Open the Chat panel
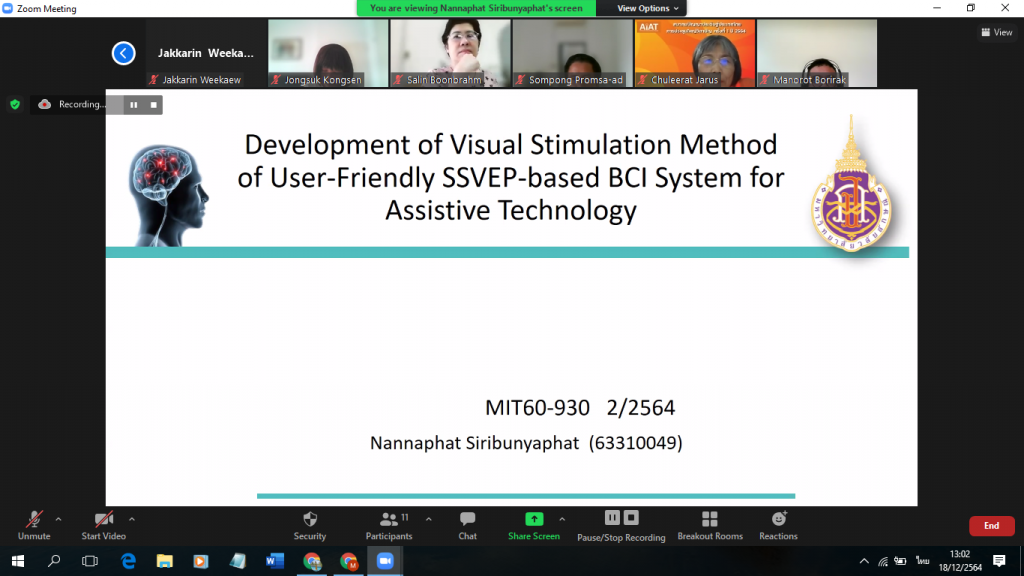This screenshot has height=576, width=1024. [467, 524]
